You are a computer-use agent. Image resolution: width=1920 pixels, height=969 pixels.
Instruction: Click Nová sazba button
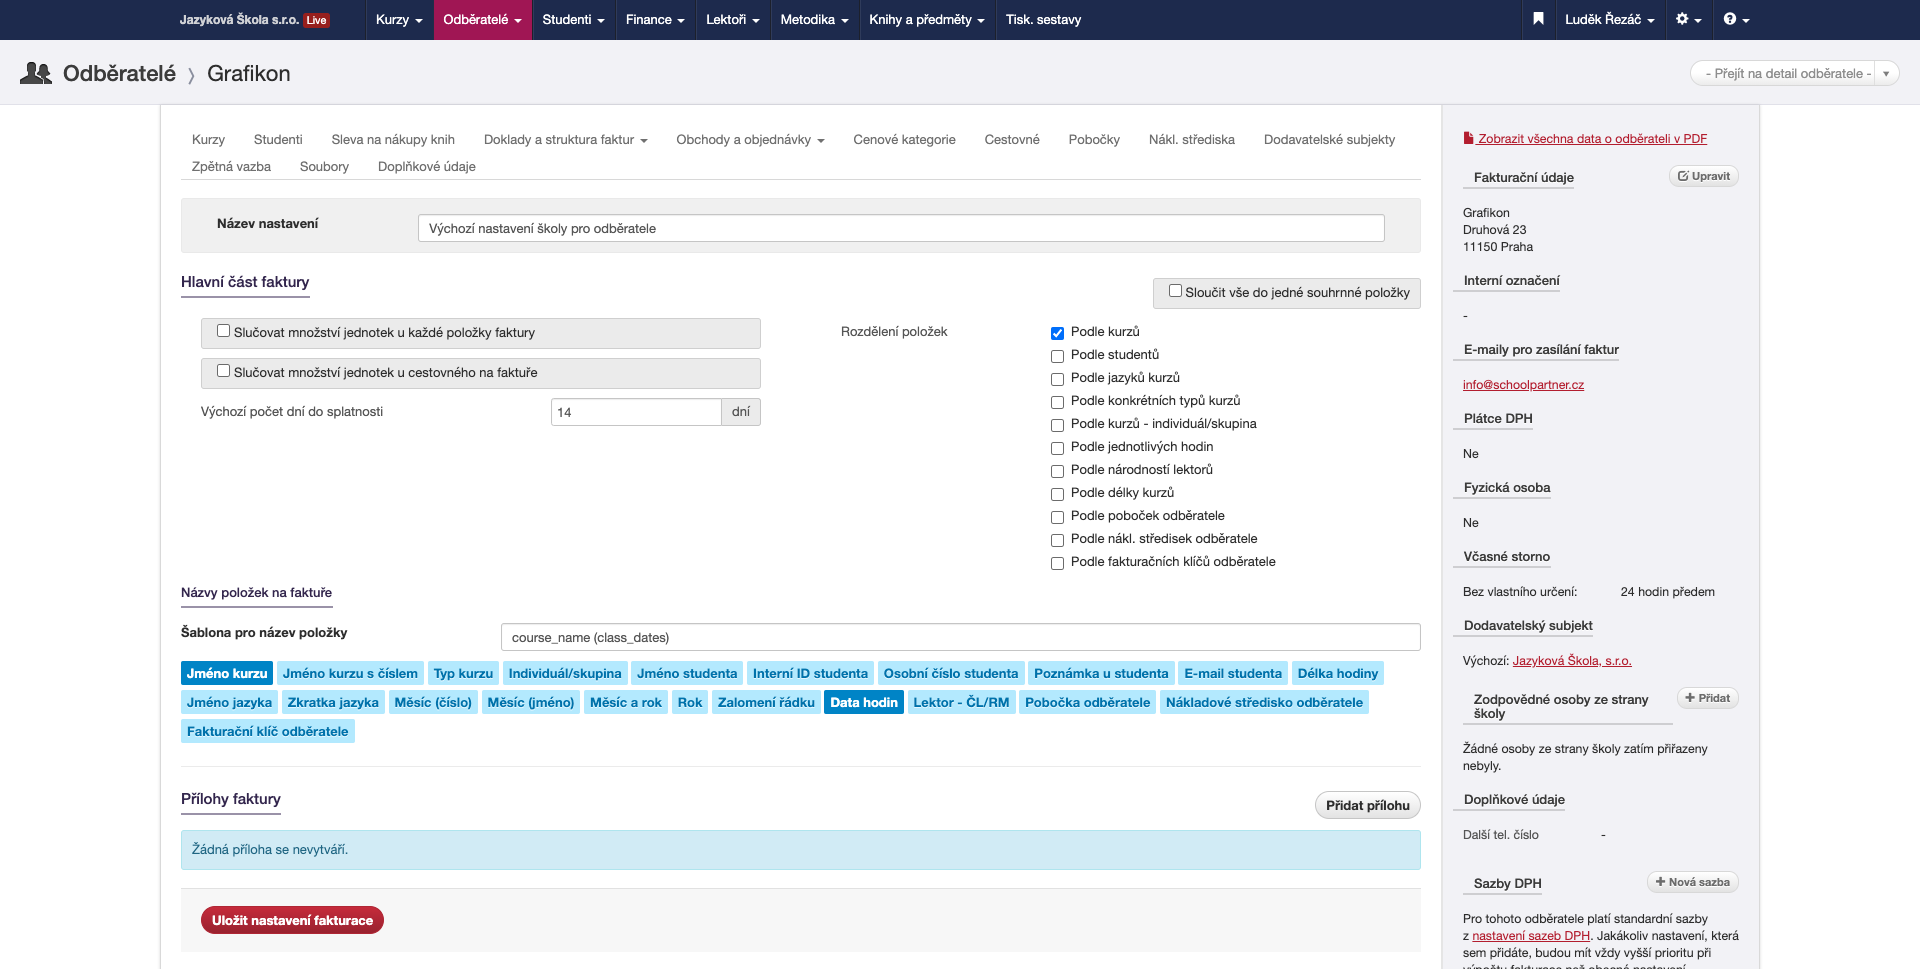click(1692, 882)
